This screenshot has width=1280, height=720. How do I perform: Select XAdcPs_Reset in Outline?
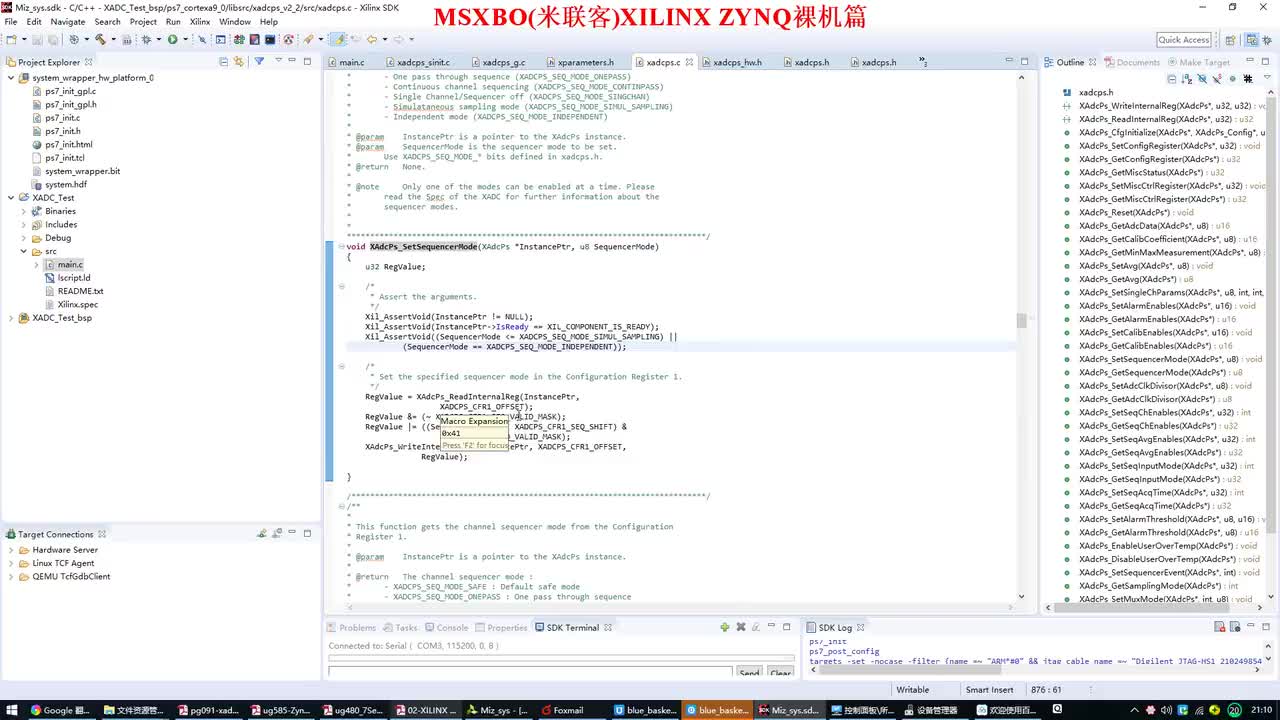point(1136,212)
